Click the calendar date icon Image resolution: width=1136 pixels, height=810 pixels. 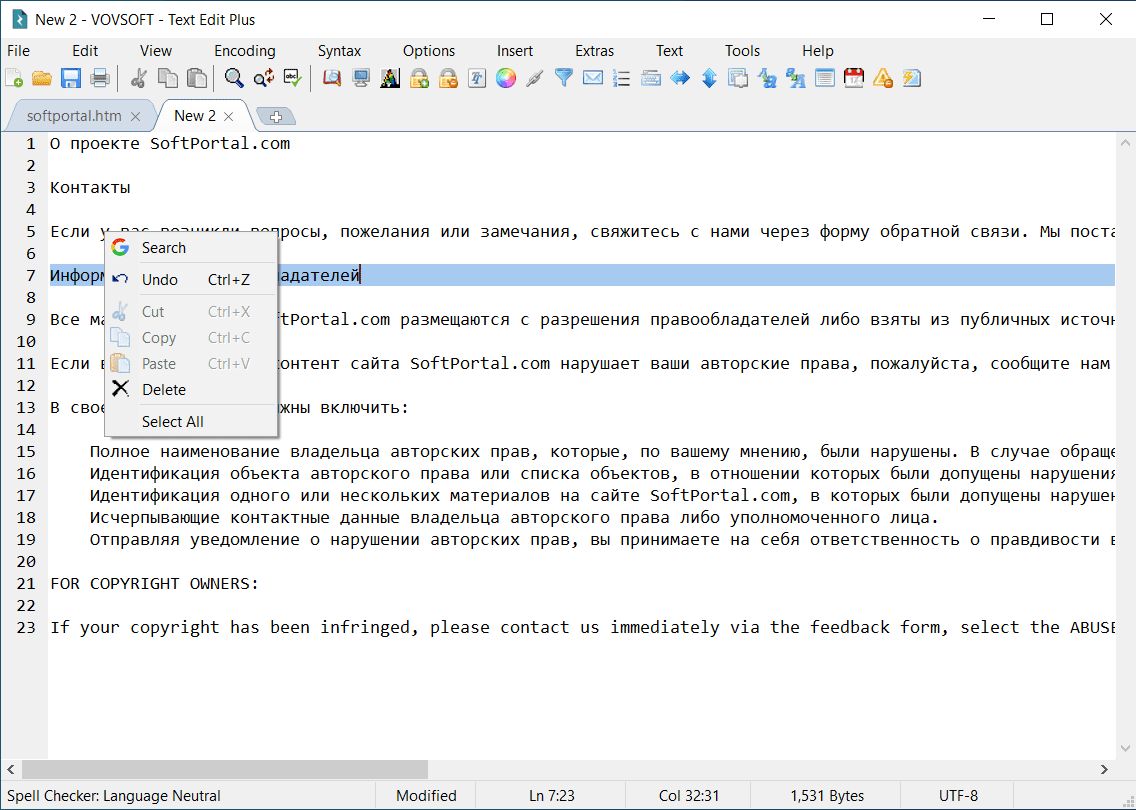click(854, 78)
